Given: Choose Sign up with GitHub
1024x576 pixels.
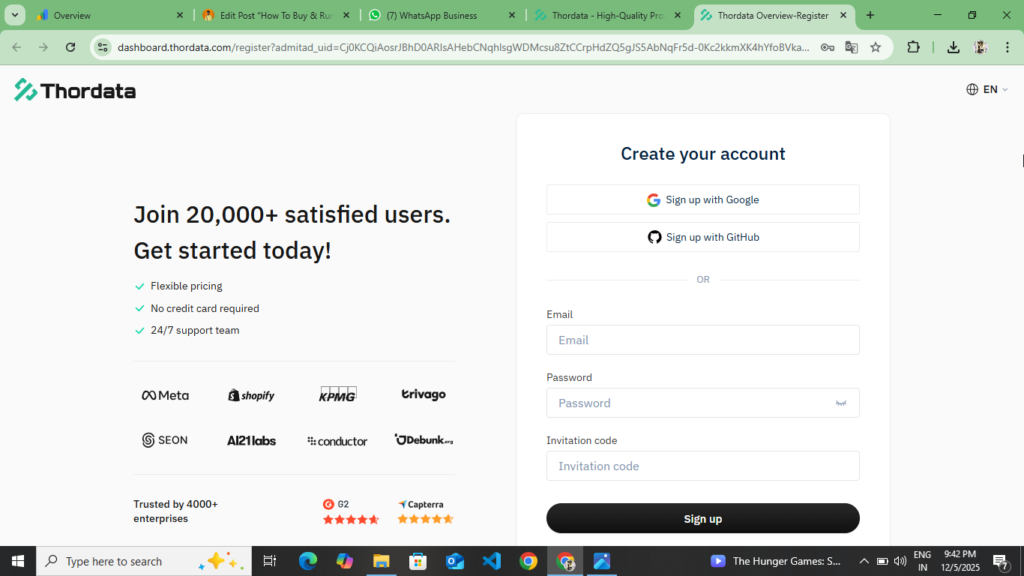Looking at the screenshot, I should click(x=703, y=237).
